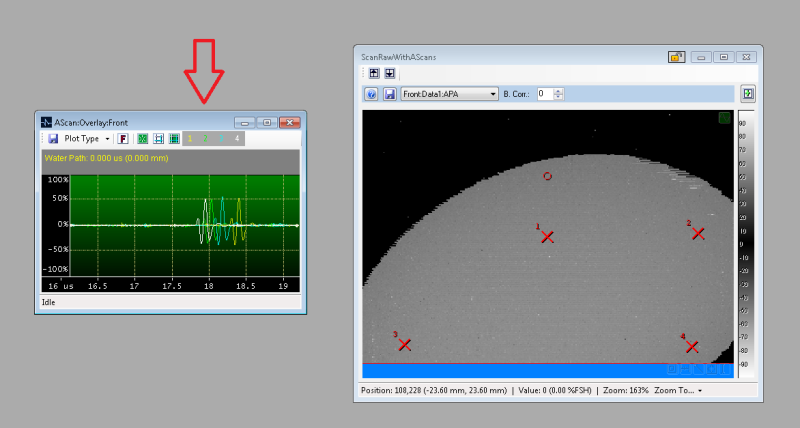This screenshot has width=800, height=428.
Task: Close the ScanRawWithAScans window
Action: (746, 57)
